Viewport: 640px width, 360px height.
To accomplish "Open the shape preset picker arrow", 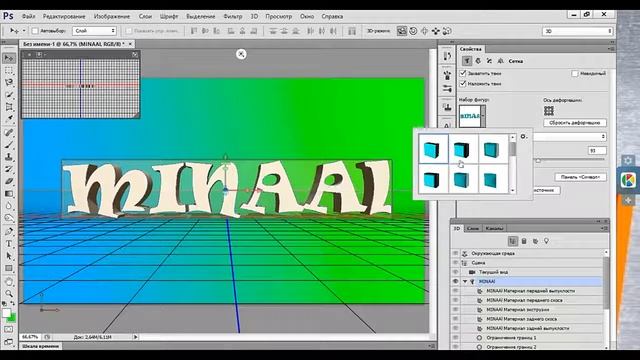I will [x=483, y=116].
